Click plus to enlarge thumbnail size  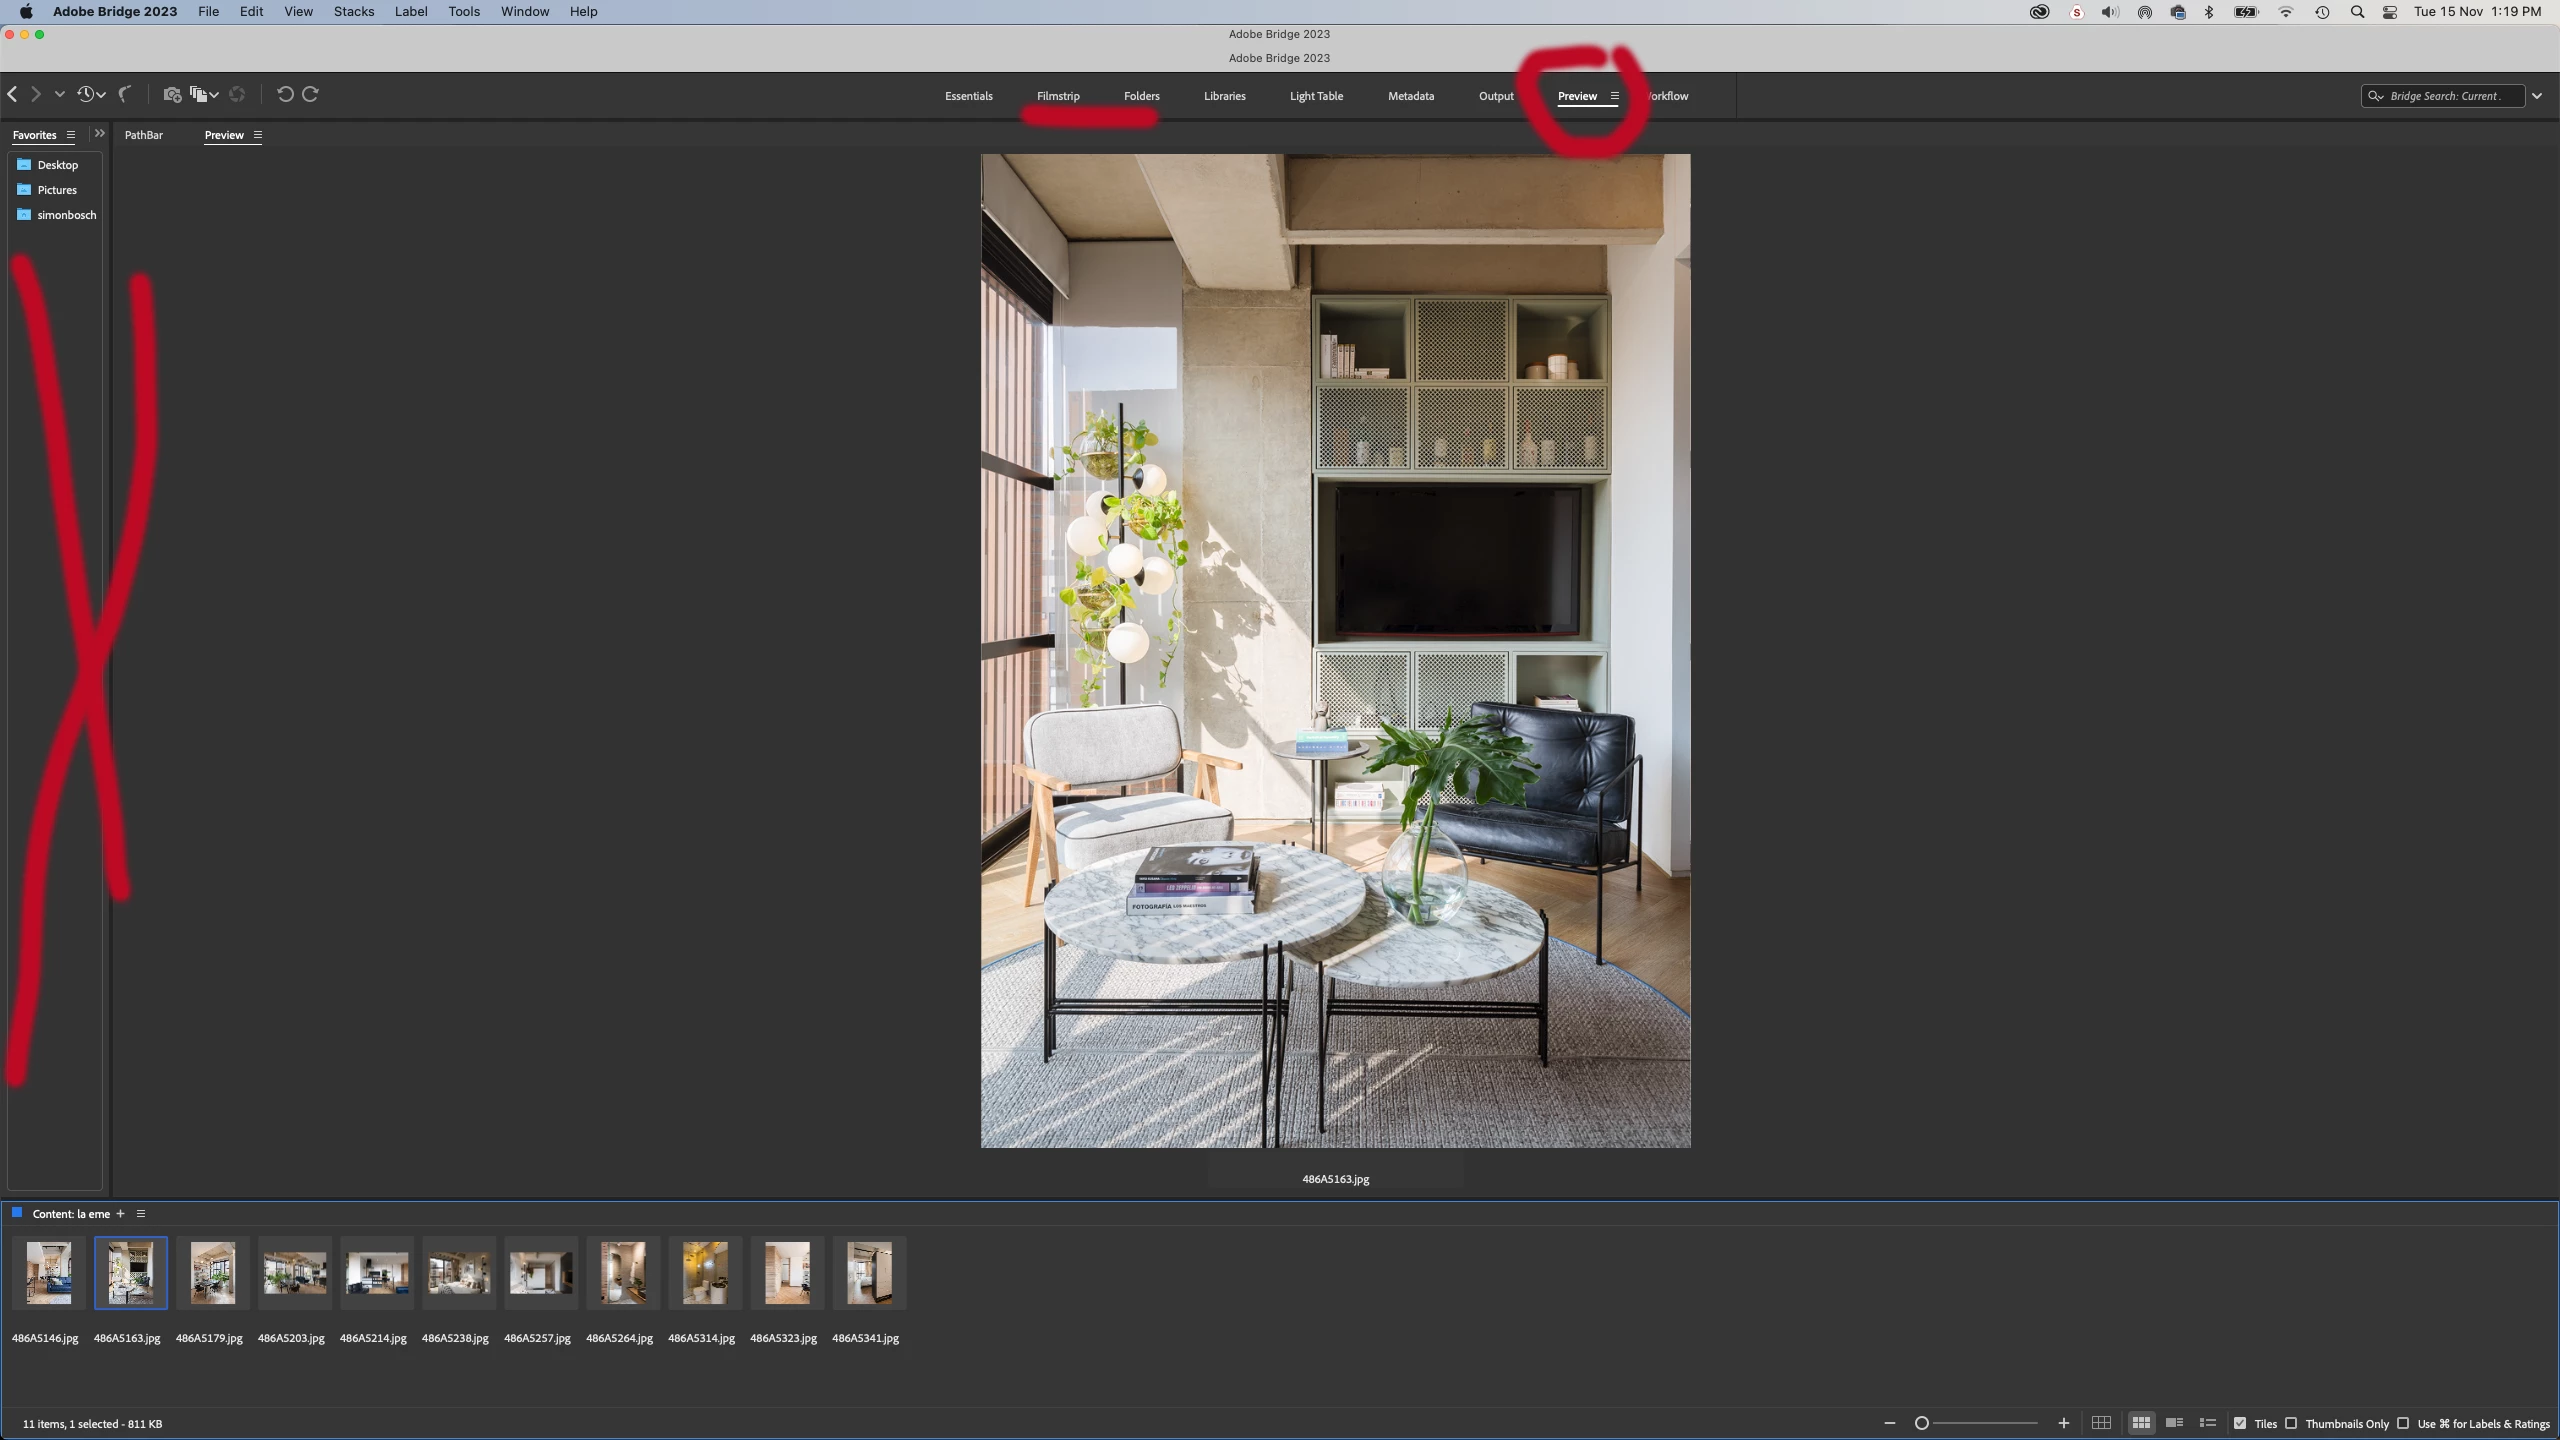tap(2063, 1423)
